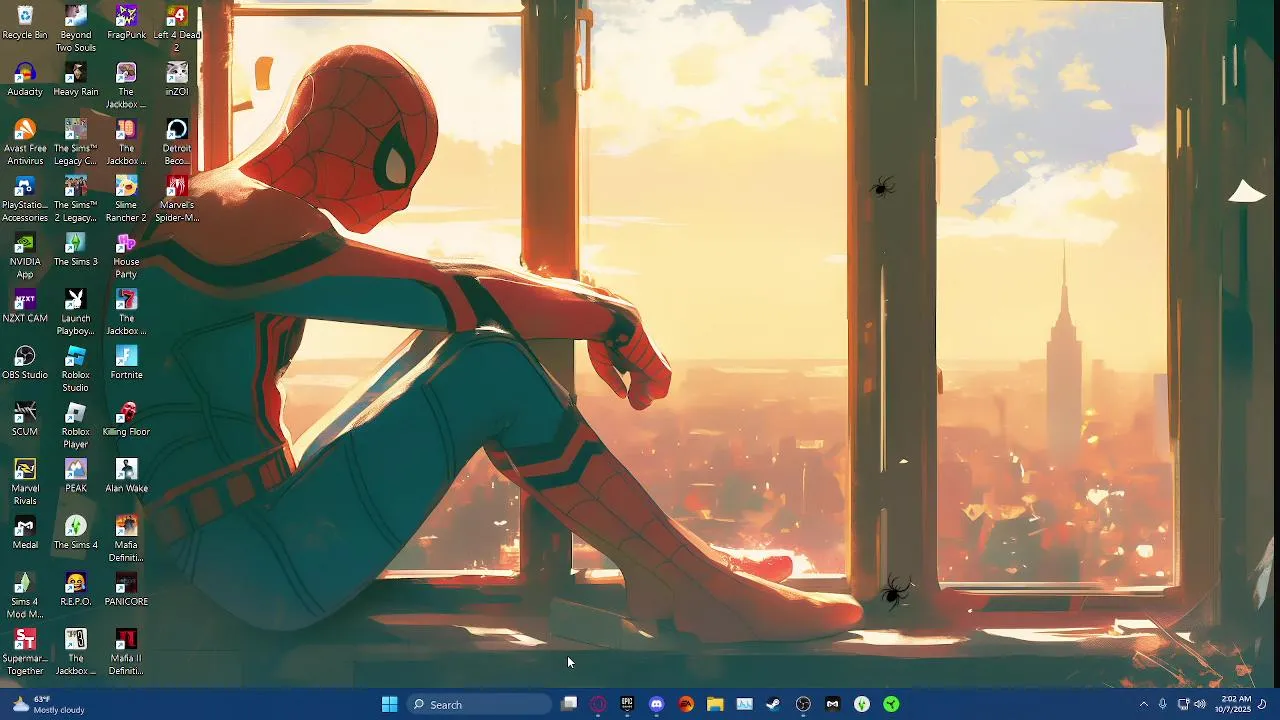
Task: Click the taskbar Search box
Action: click(x=479, y=704)
